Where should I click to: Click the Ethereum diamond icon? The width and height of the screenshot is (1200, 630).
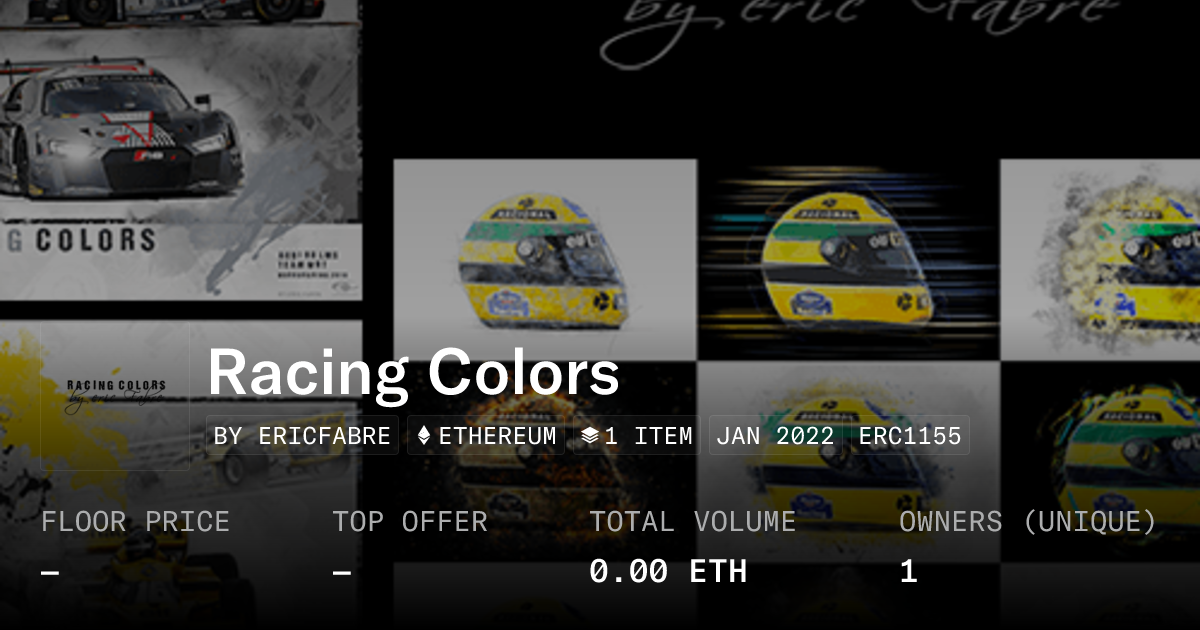pos(424,436)
